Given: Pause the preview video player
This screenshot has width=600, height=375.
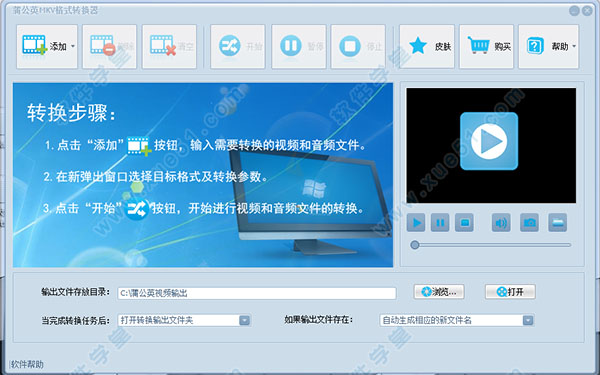Looking at the screenshot, I should coord(440,223).
